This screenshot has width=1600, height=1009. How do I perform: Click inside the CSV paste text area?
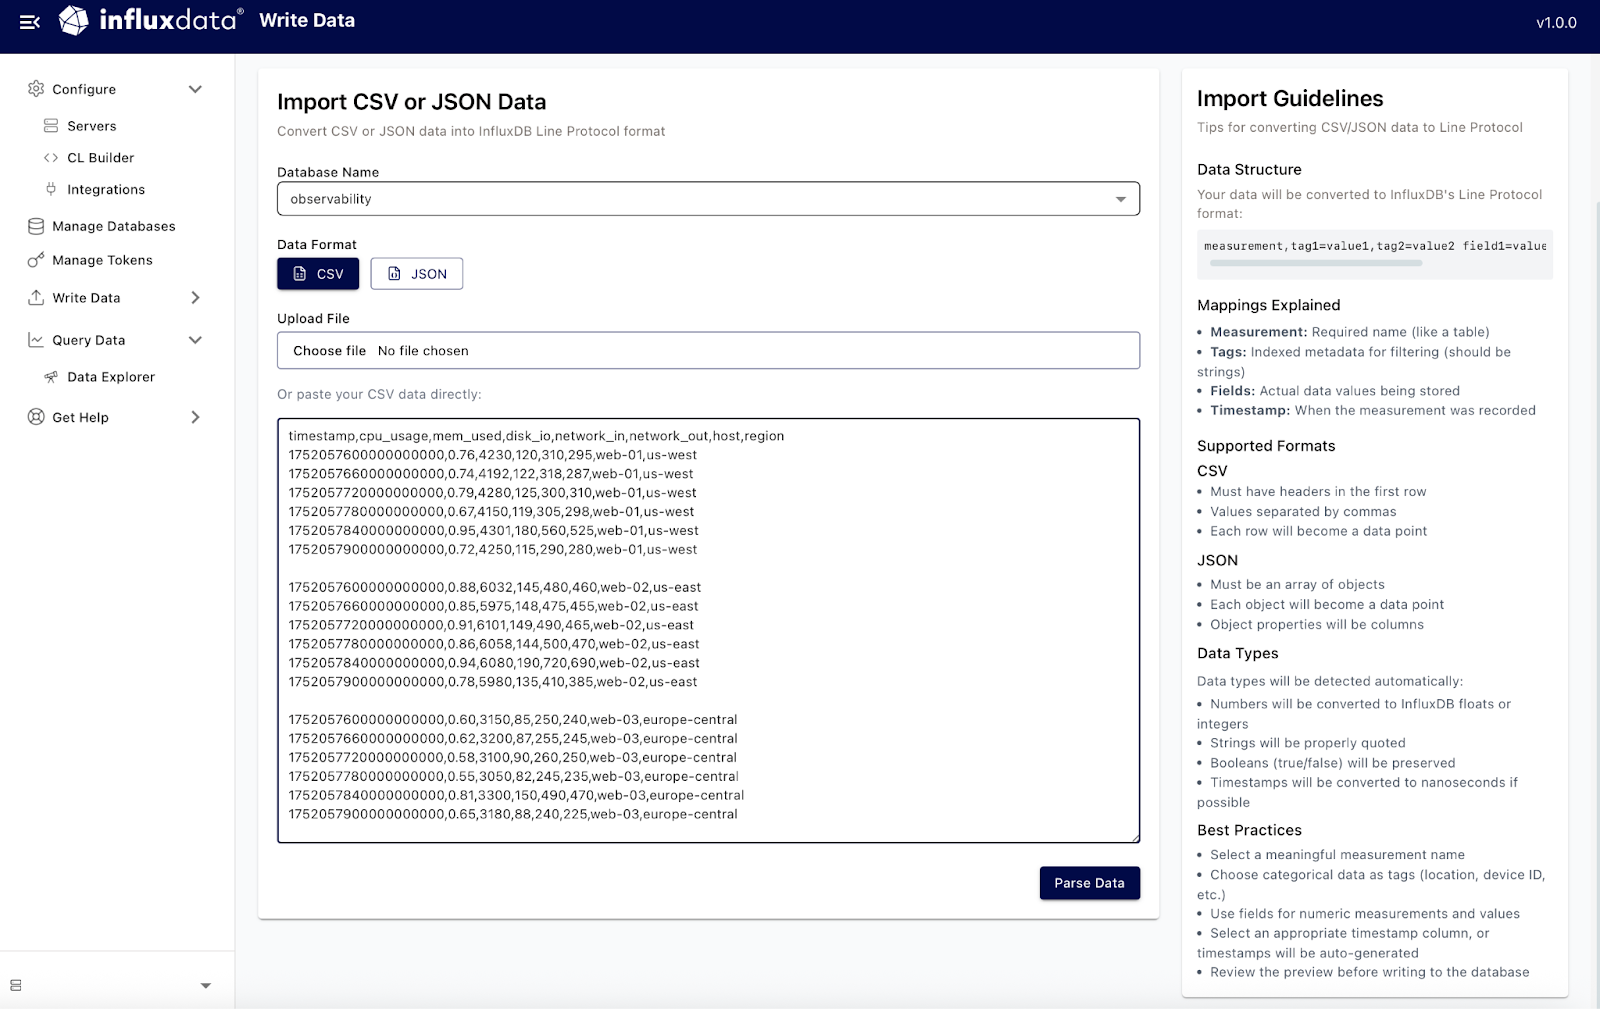708,631
